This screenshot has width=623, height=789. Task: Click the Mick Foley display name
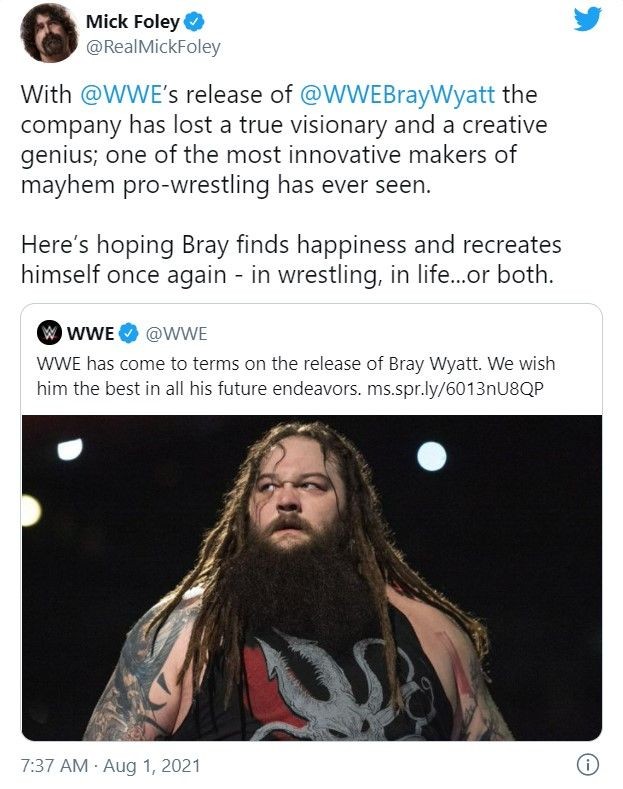132,22
